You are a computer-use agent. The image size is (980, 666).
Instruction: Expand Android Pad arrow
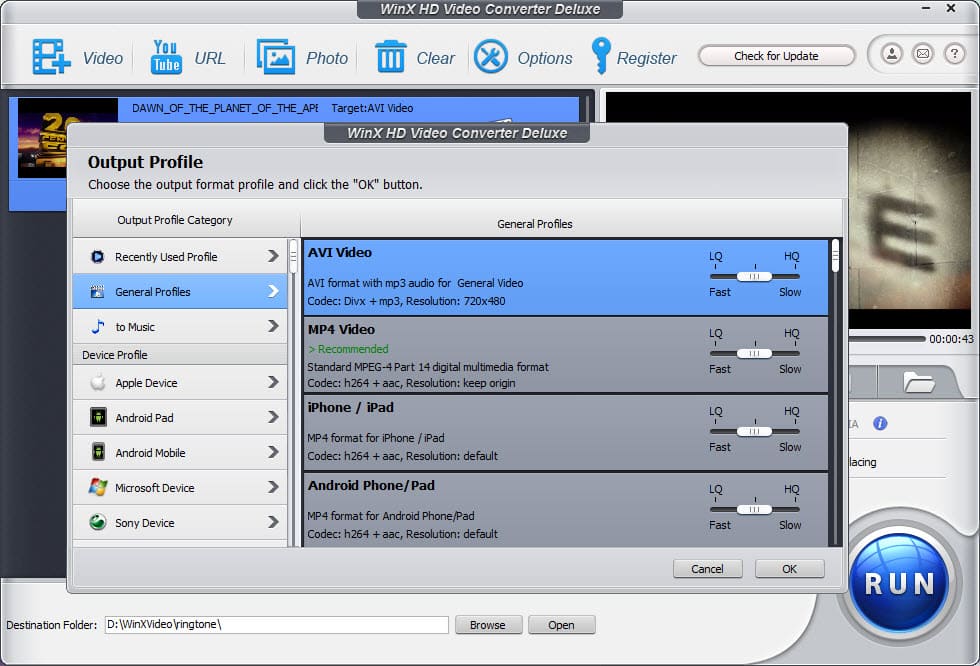coord(273,417)
